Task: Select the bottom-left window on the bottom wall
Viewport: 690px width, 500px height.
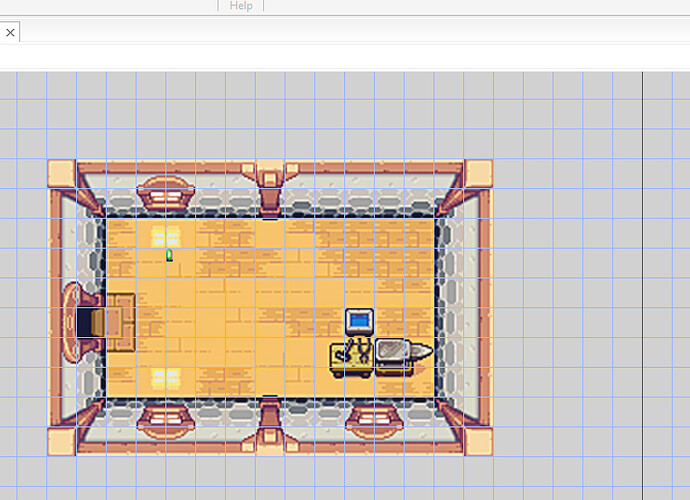Action: pyautogui.click(x=166, y=421)
